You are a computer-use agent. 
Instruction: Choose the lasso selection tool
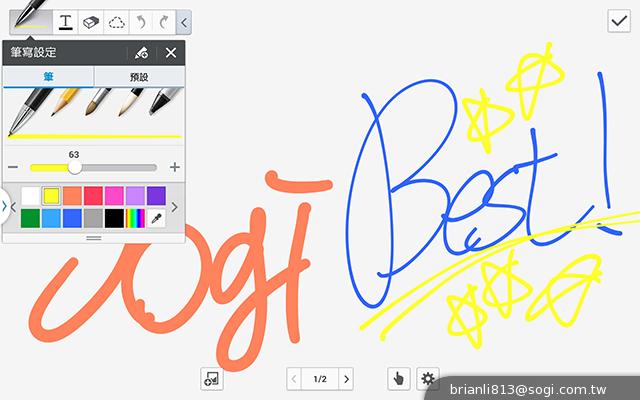coord(117,20)
